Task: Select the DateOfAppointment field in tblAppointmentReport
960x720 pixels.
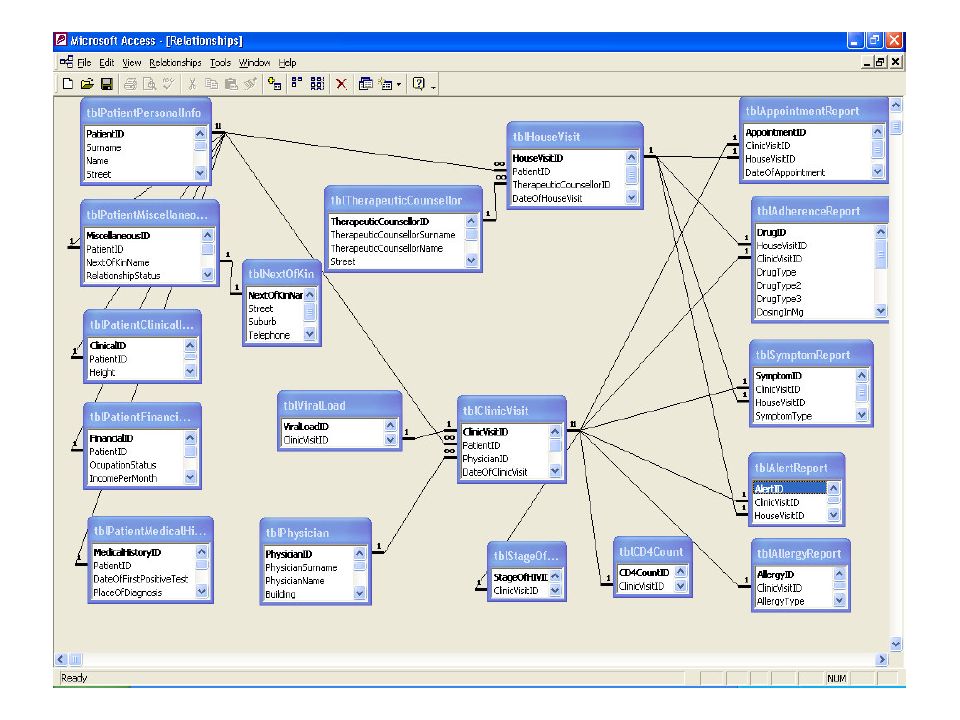Action: pos(785,173)
